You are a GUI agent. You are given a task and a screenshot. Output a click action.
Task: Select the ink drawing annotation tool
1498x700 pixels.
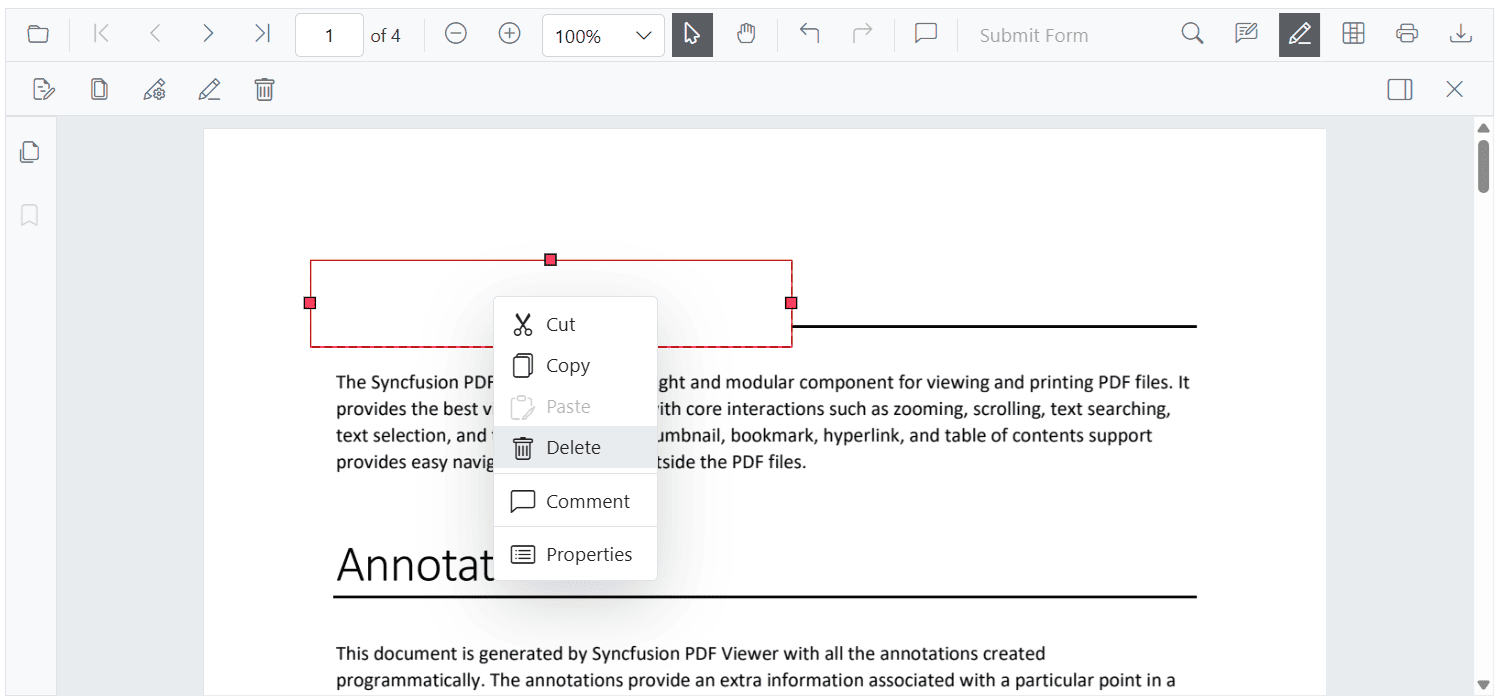[x=1299, y=33]
